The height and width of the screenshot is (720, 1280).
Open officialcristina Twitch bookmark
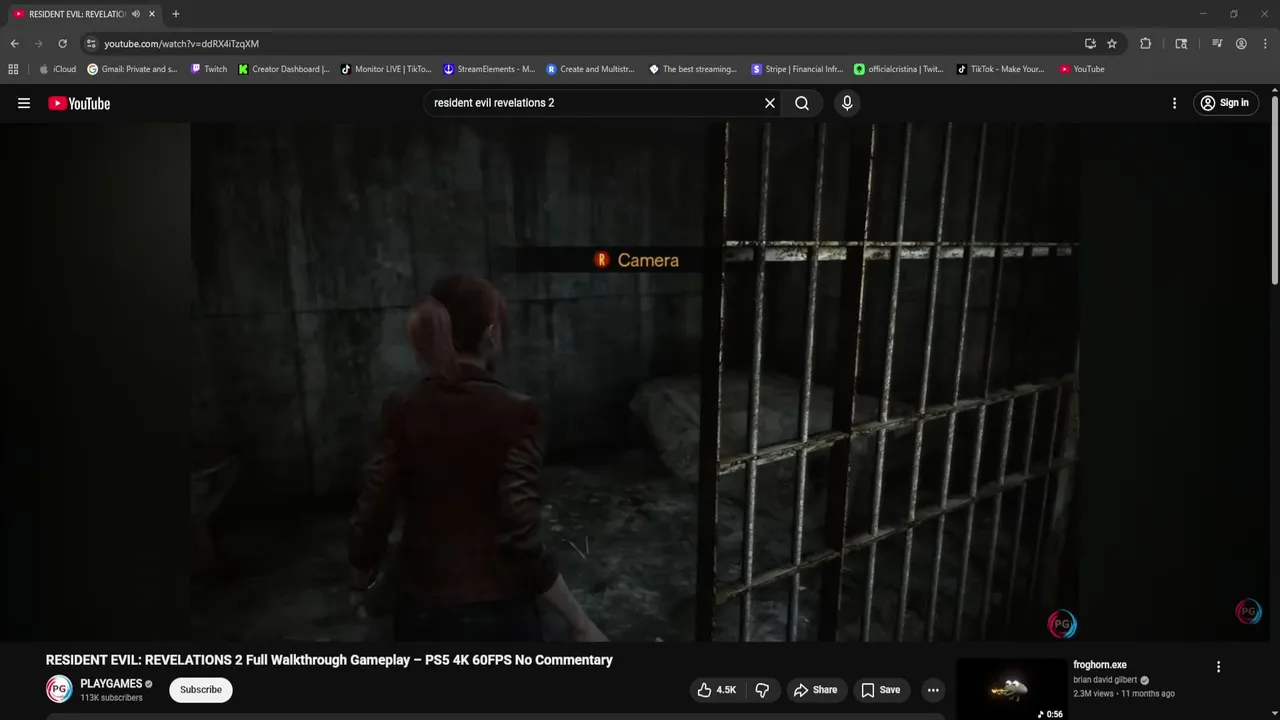click(899, 69)
